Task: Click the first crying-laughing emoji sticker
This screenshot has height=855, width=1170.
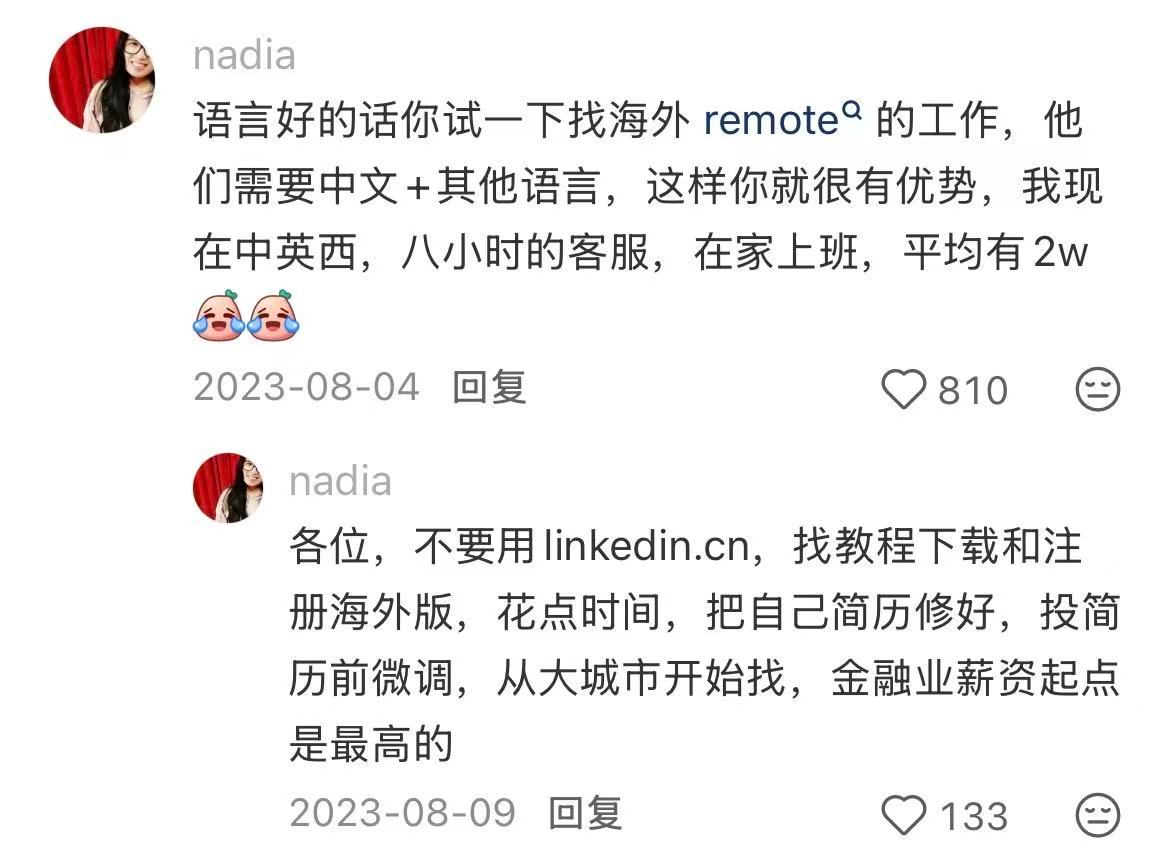Action: click(219, 316)
